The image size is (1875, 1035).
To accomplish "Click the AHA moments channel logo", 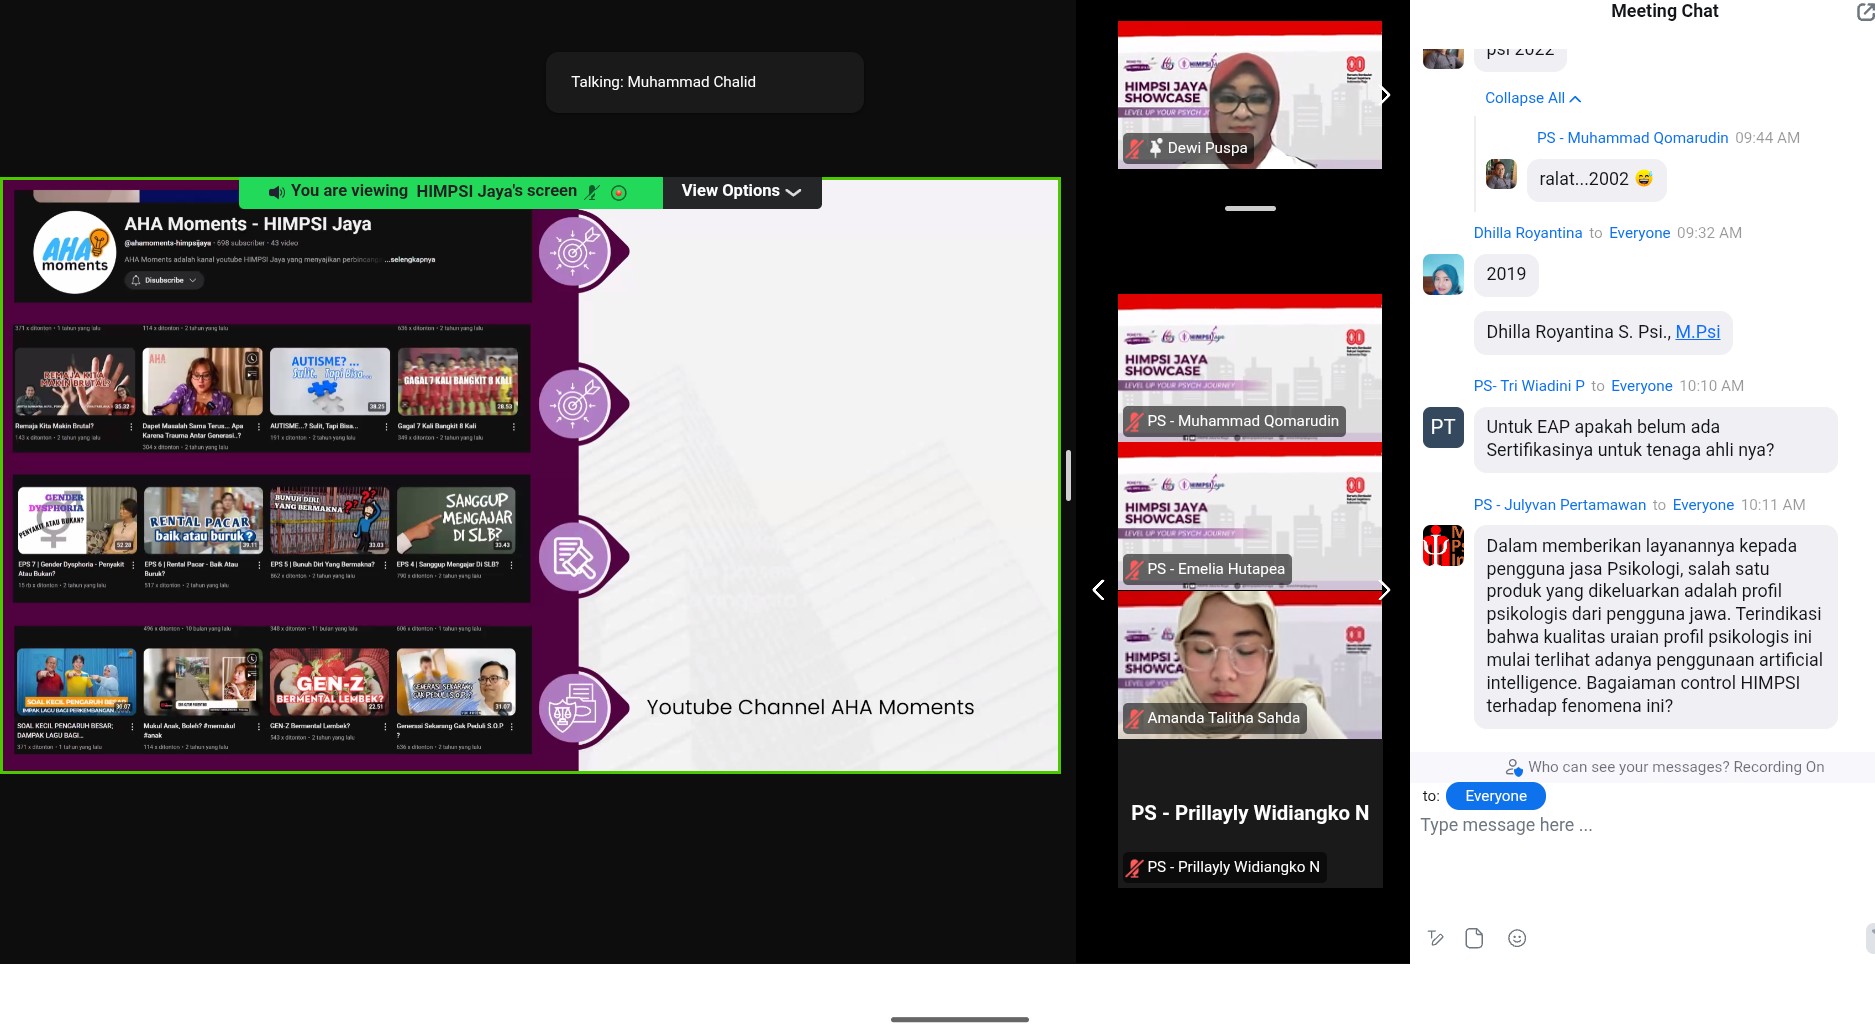I will [75, 253].
